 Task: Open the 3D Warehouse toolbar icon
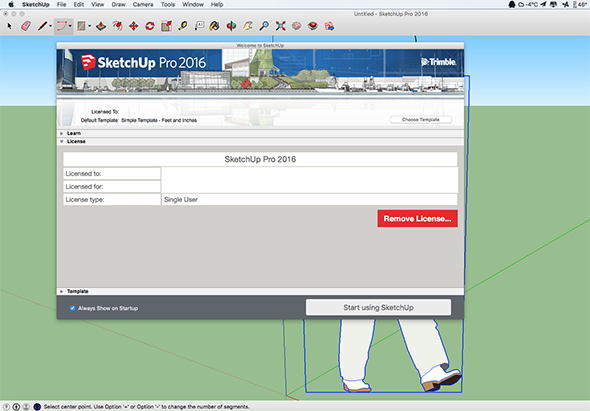[x=297, y=26]
